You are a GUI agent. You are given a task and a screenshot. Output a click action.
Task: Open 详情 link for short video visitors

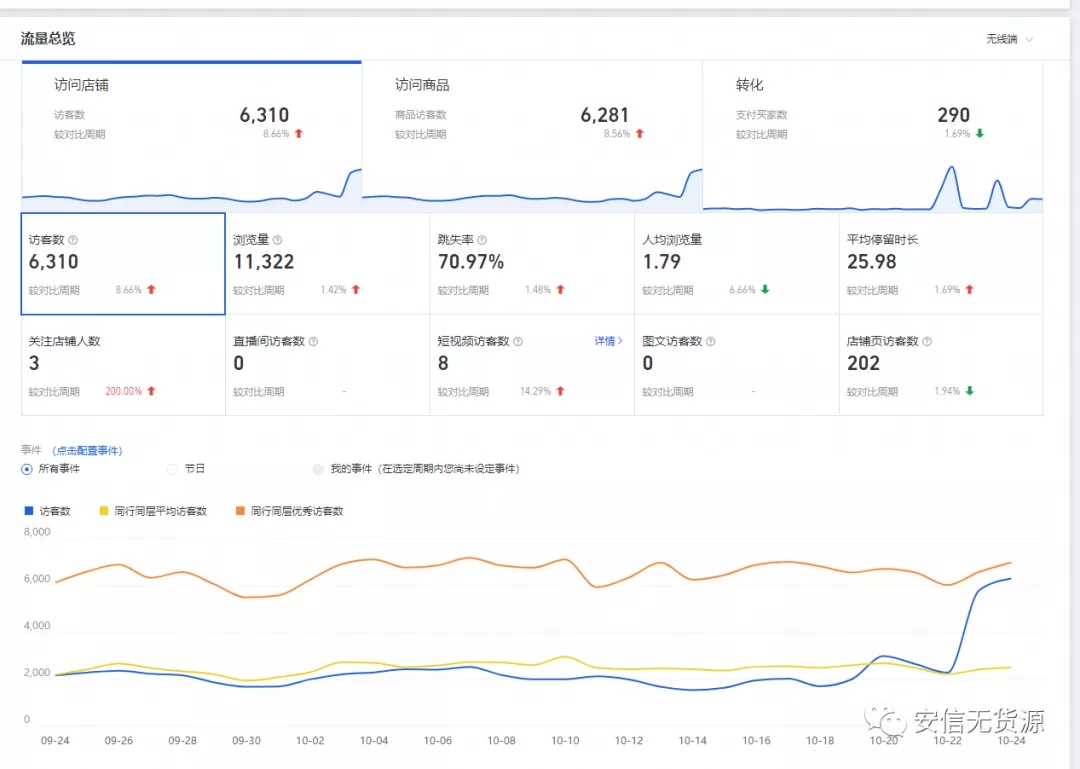click(x=608, y=340)
